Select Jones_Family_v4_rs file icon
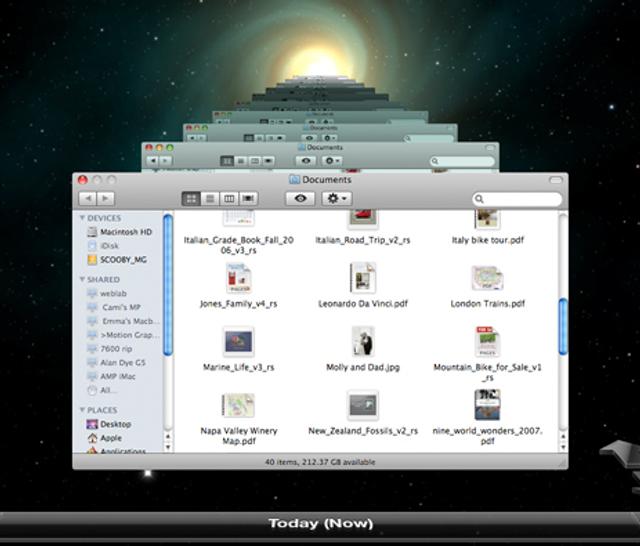The height and width of the screenshot is (546, 640). coord(239,279)
